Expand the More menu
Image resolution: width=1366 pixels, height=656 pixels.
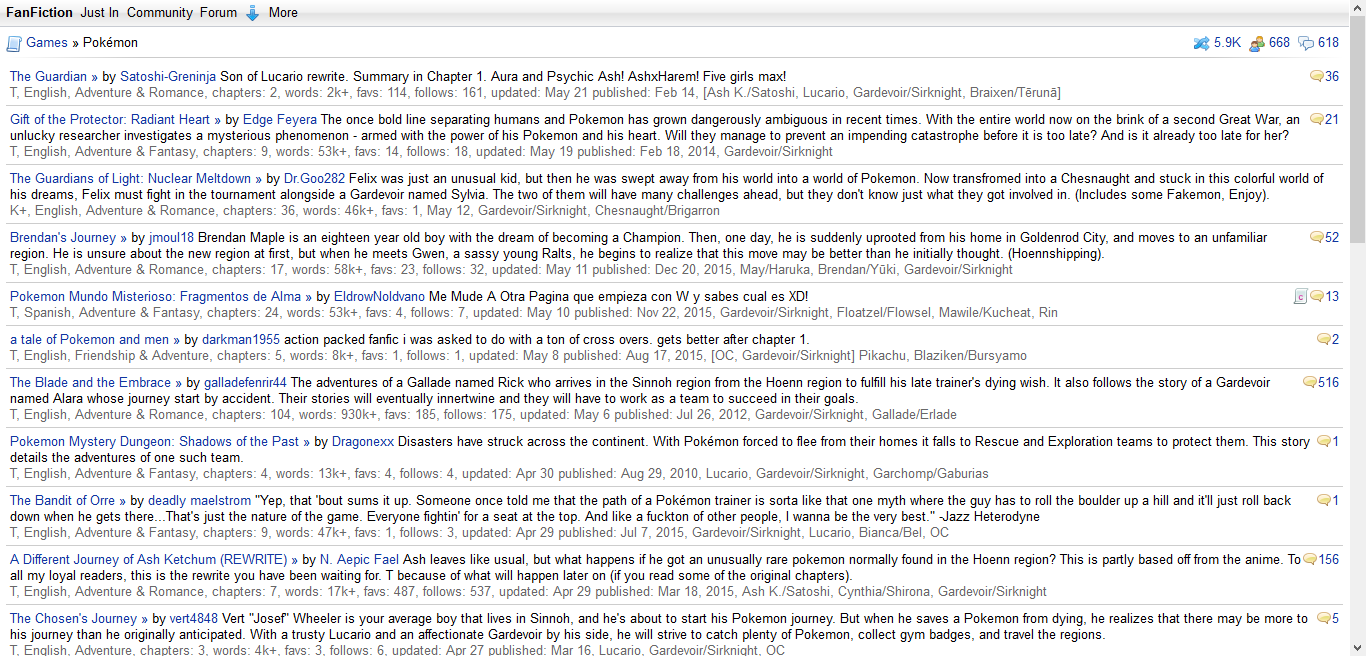point(283,13)
